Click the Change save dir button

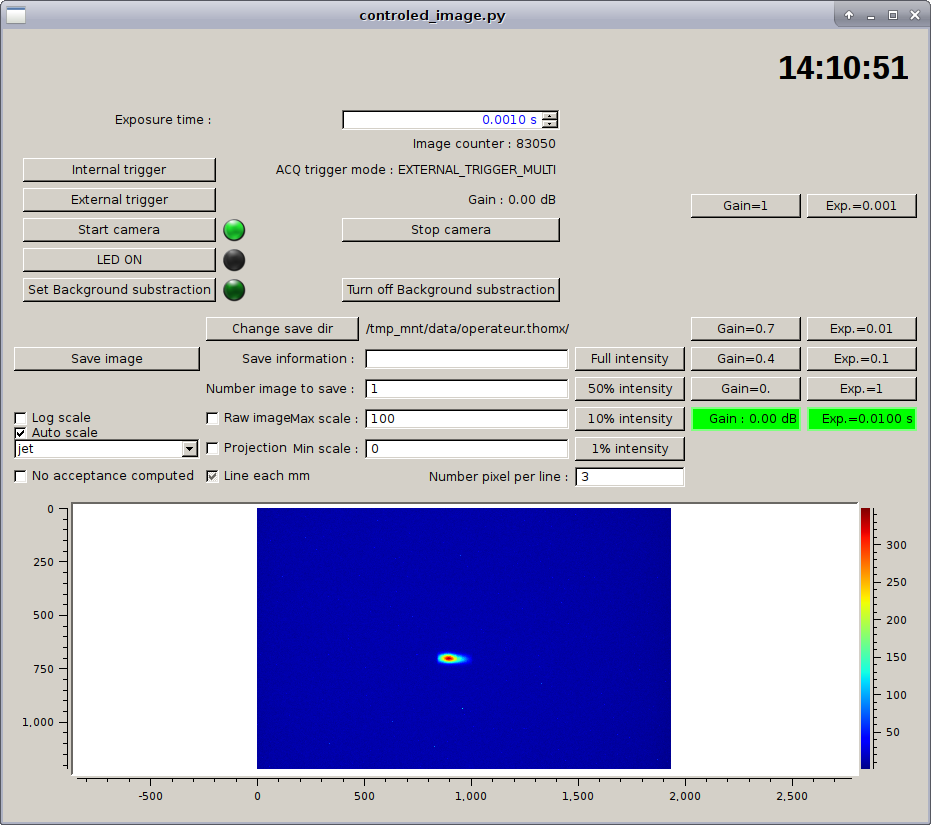[x=282, y=328]
